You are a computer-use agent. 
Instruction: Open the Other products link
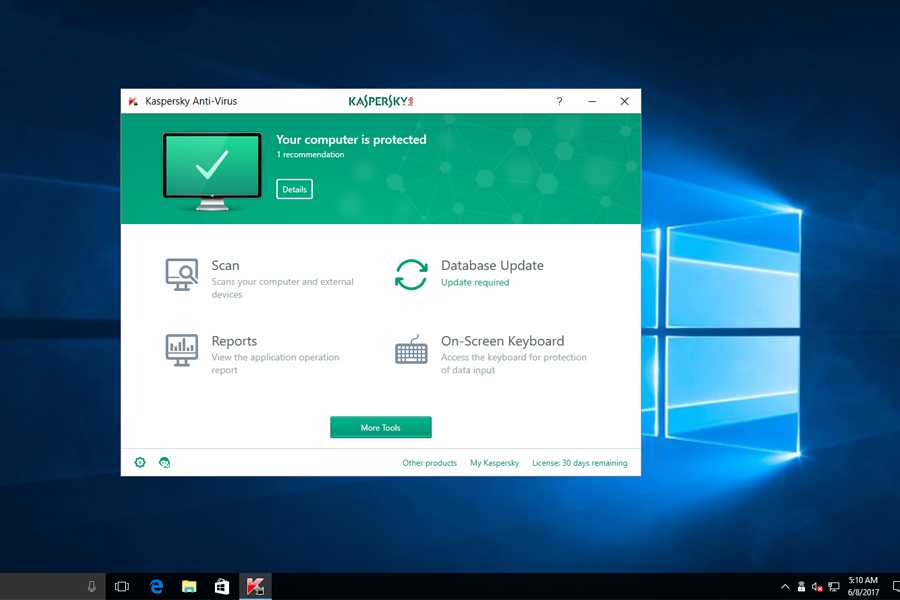coord(429,463)
